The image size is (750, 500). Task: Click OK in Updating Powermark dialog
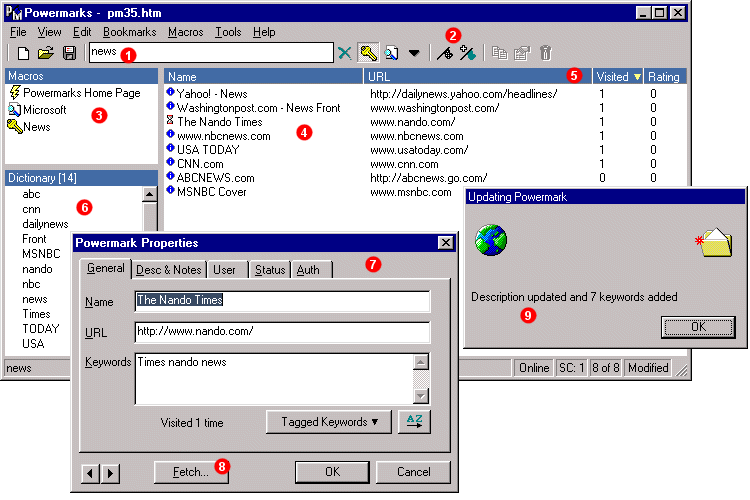tap(698, 327)
